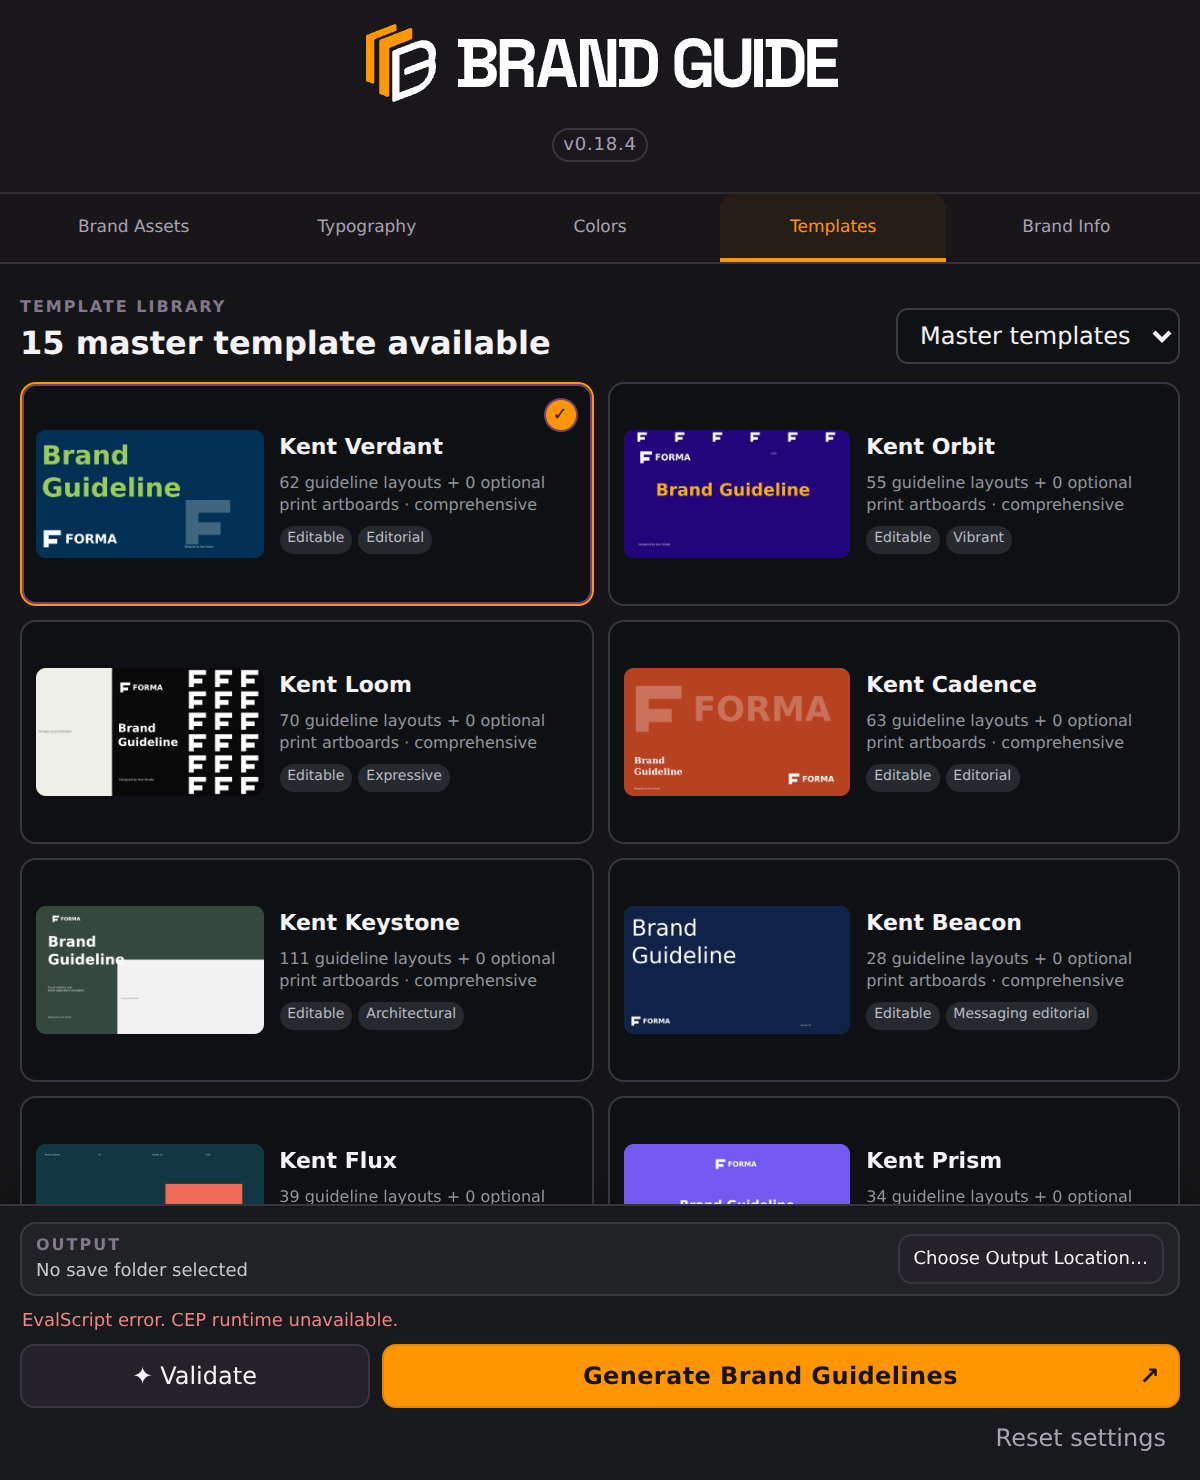Select the Kent Loom thumbnail
Image resolution: width=1200 pixels, height=1480 pixels.
150,732
